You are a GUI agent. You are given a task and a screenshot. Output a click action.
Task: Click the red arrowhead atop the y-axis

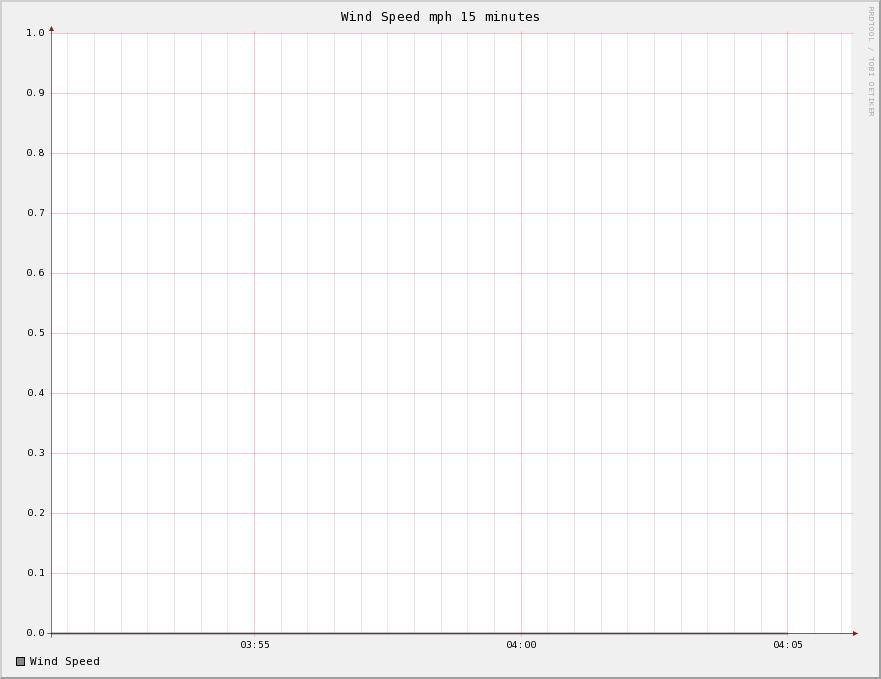51,29
